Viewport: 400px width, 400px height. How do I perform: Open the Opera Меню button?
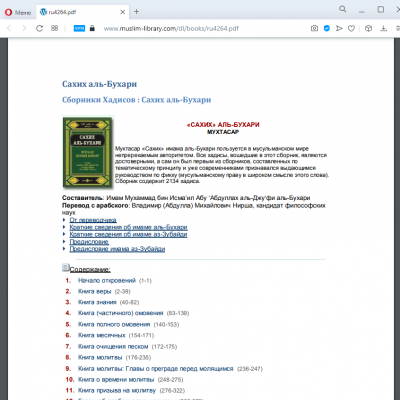[x=18, y=12]
